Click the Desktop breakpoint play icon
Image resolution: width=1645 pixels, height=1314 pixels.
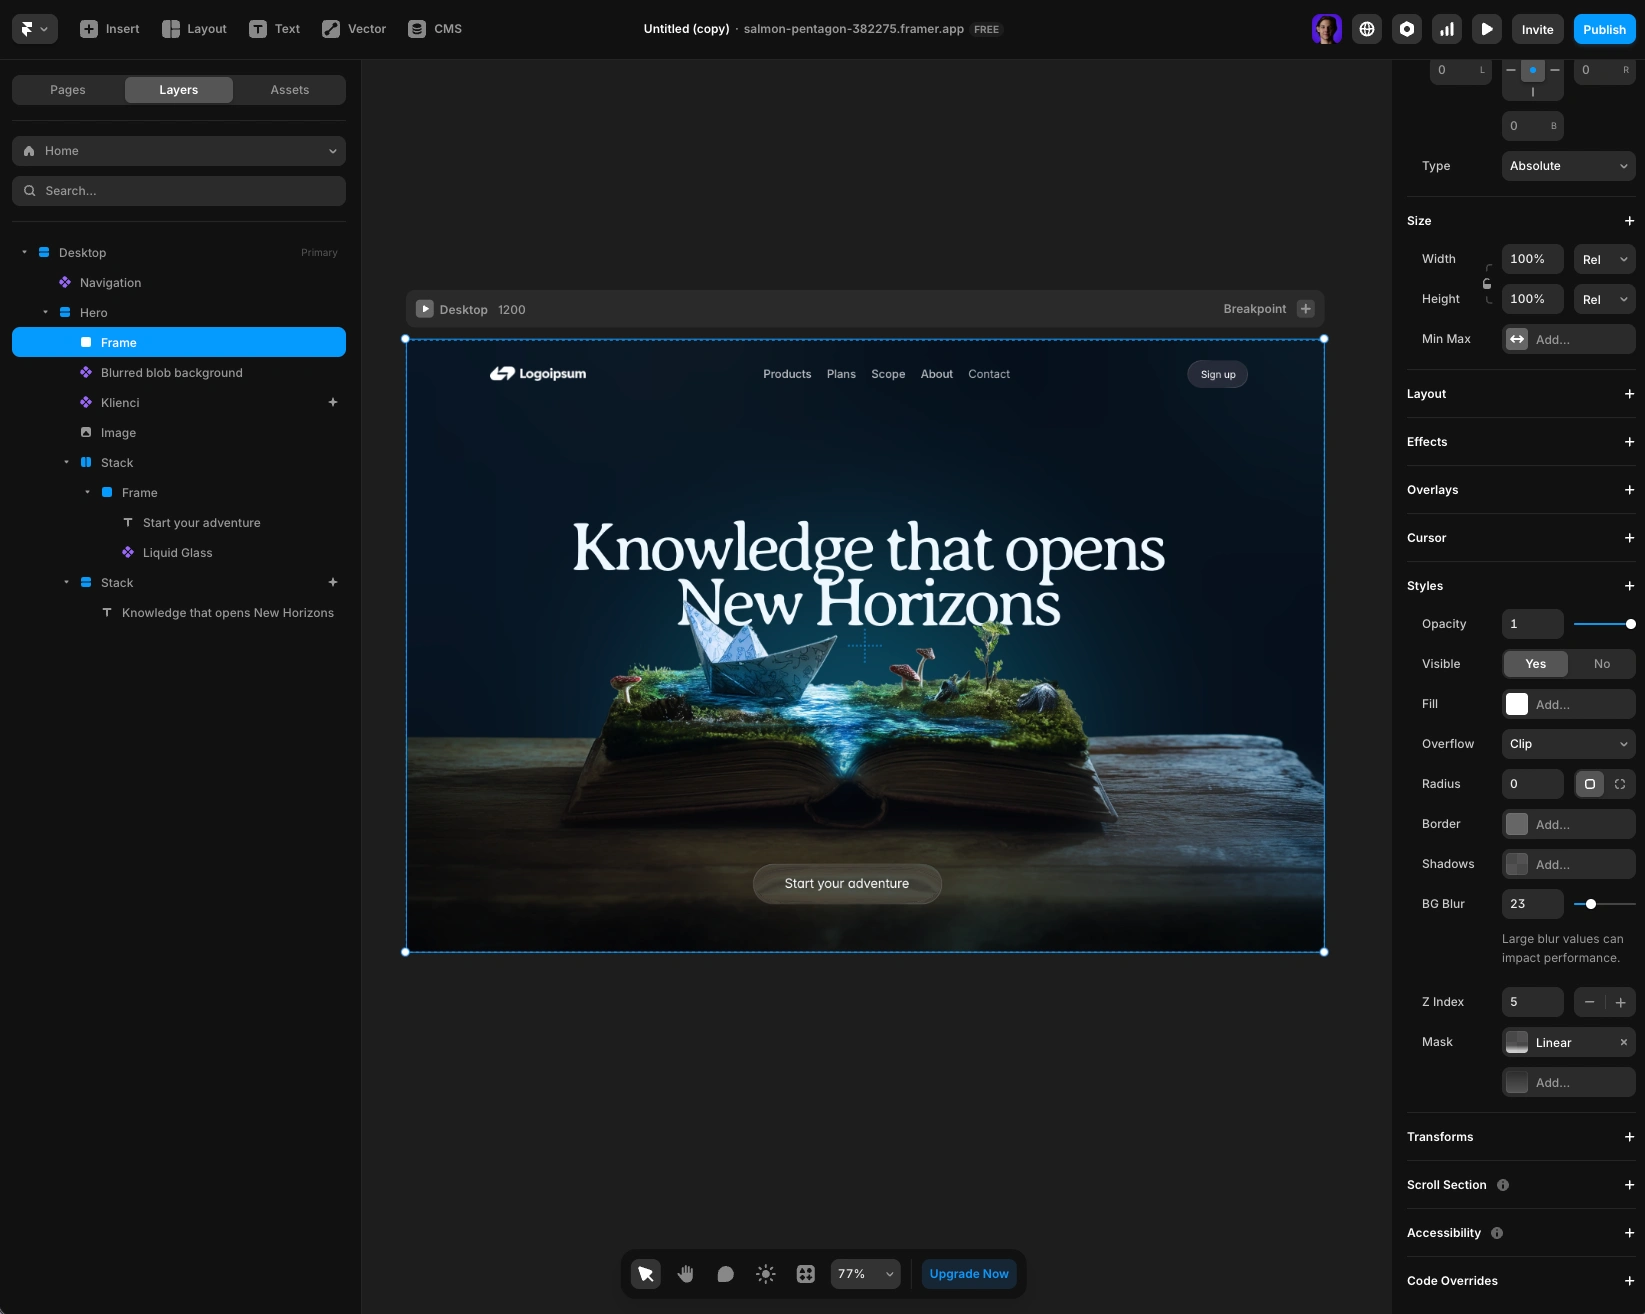point(425,309)
